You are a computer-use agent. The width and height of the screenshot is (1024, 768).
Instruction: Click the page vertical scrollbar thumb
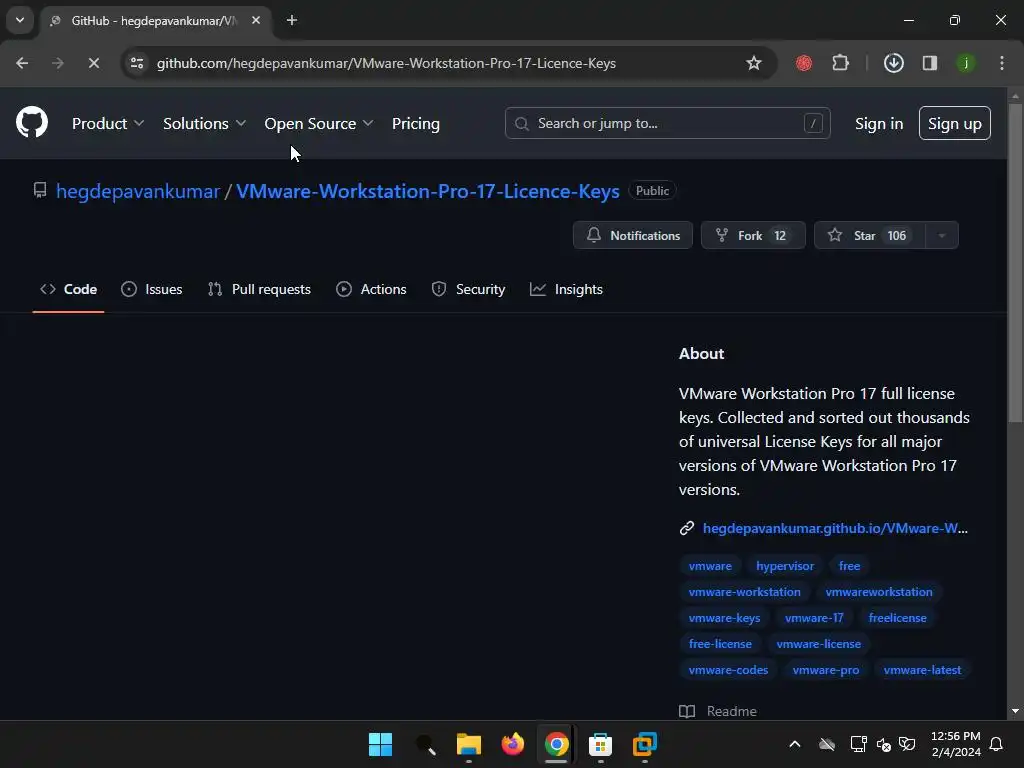pos(1015,261)
